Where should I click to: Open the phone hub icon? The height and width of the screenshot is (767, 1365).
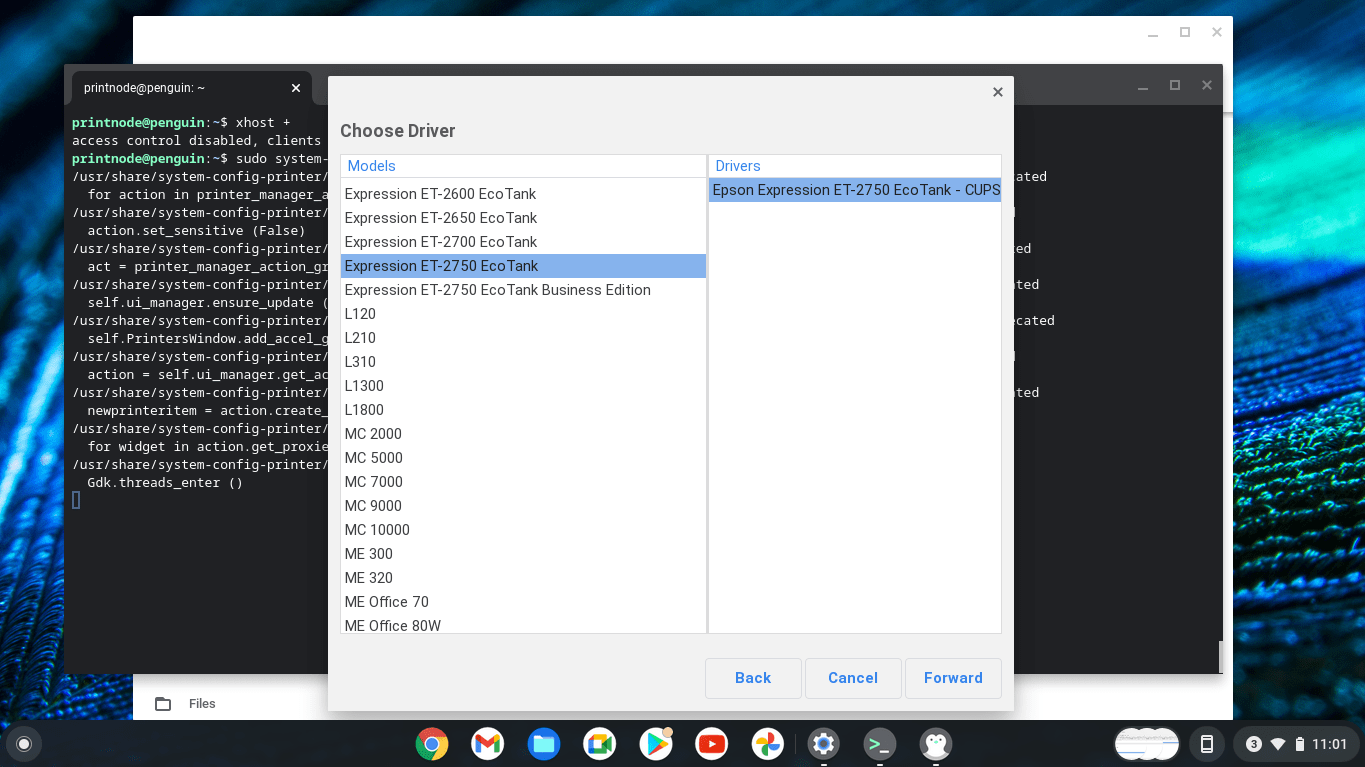click(1207, 744)
